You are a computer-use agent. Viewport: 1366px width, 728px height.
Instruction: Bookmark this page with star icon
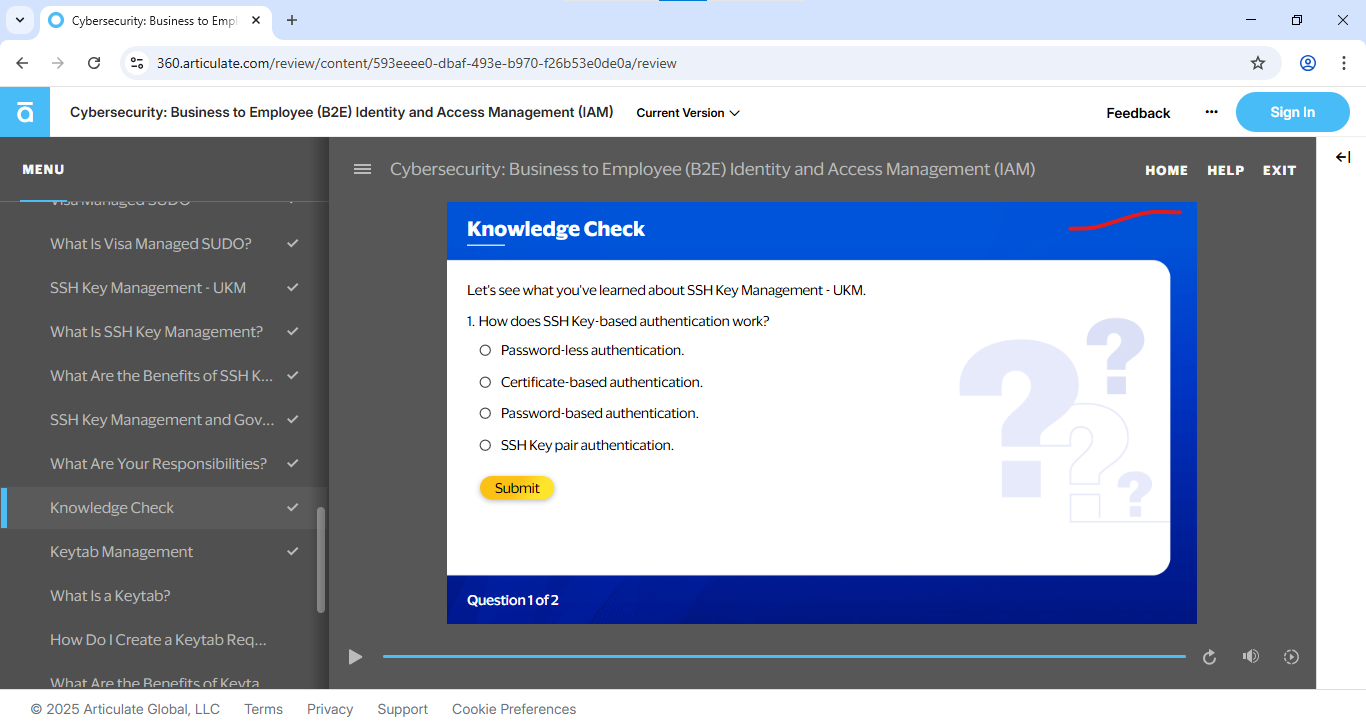click(1258, 63)
